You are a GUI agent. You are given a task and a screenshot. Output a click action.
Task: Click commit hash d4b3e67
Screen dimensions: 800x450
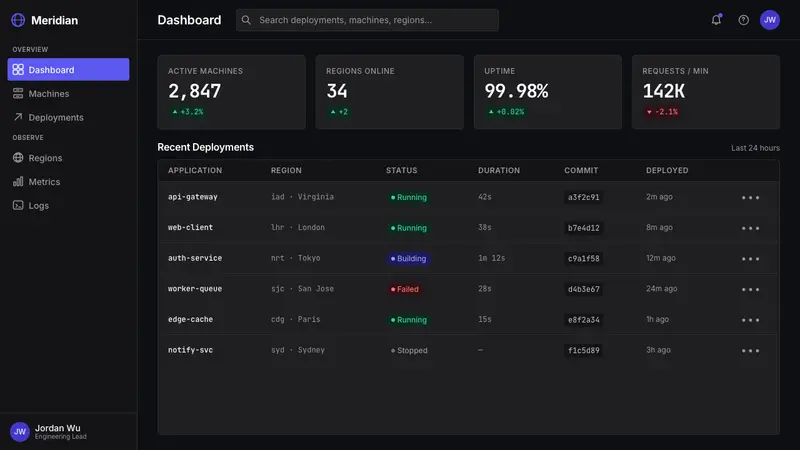click(x=584, y=289)
